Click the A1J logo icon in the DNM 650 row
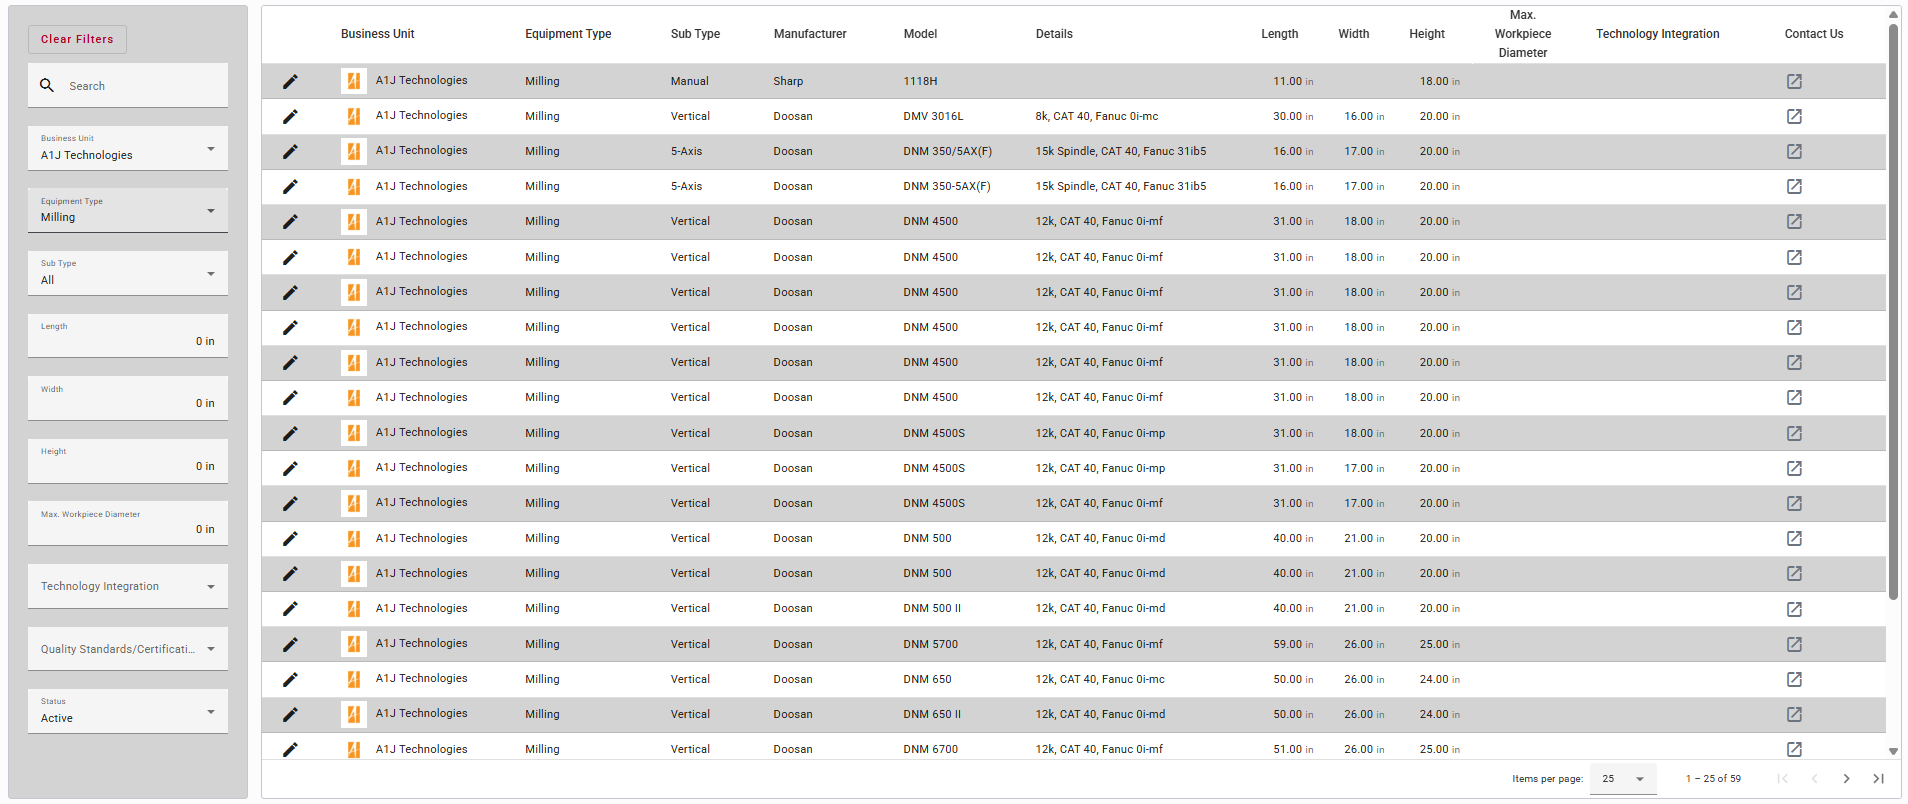Screen dimensions: 1908x804 coord(353,679)
